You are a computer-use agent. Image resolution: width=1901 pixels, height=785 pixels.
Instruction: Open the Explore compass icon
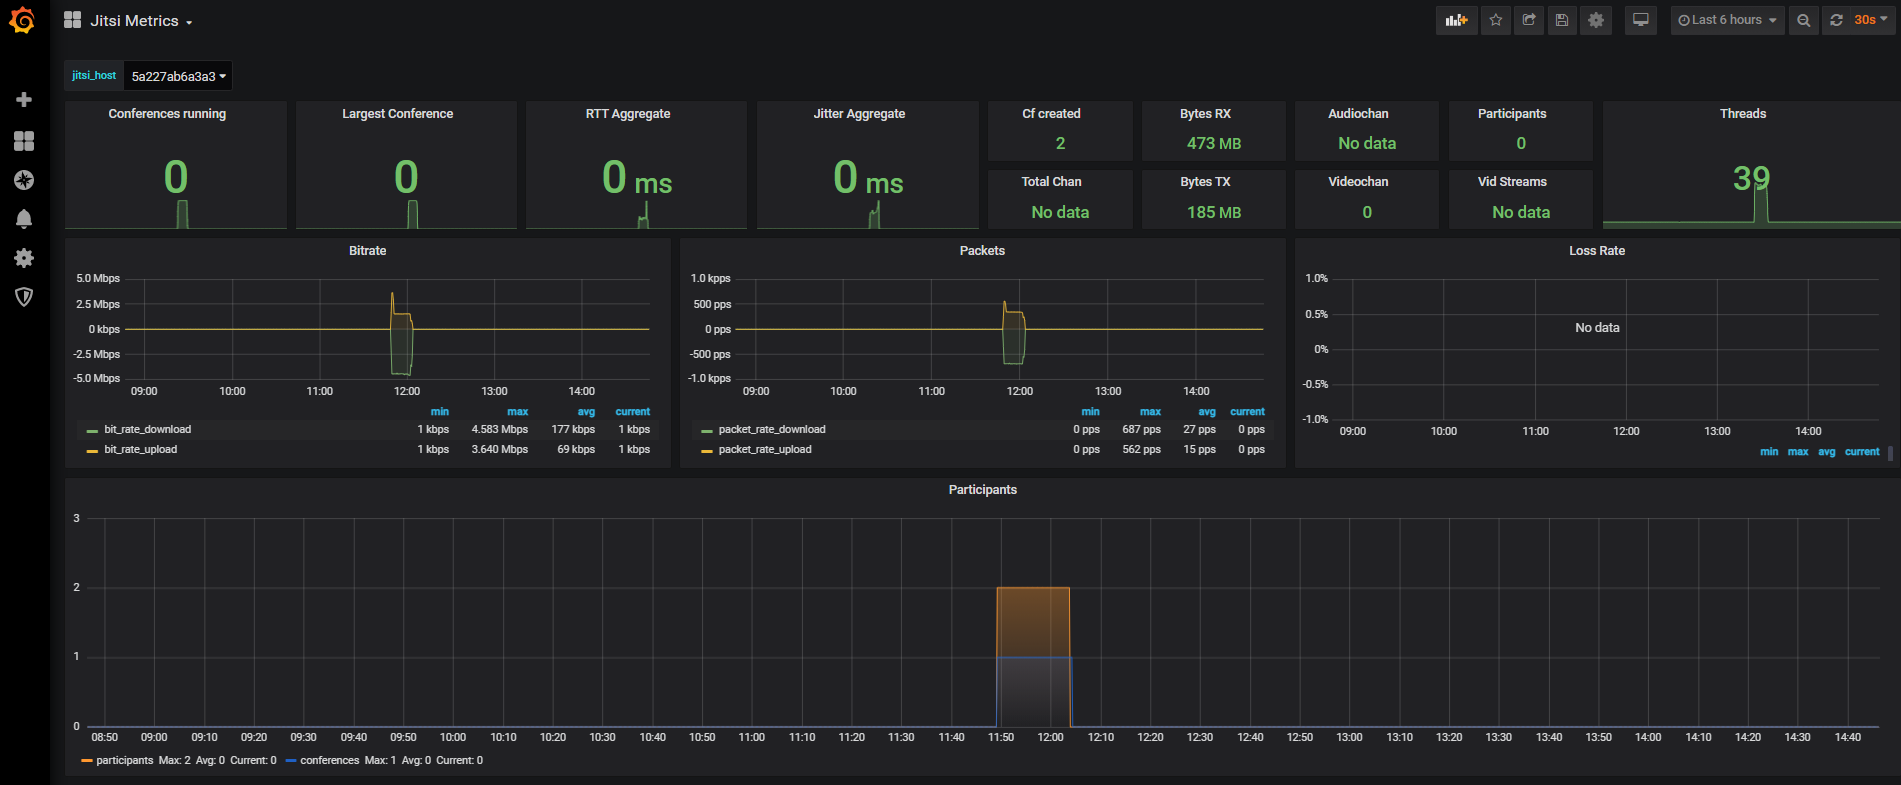point(24,180)
